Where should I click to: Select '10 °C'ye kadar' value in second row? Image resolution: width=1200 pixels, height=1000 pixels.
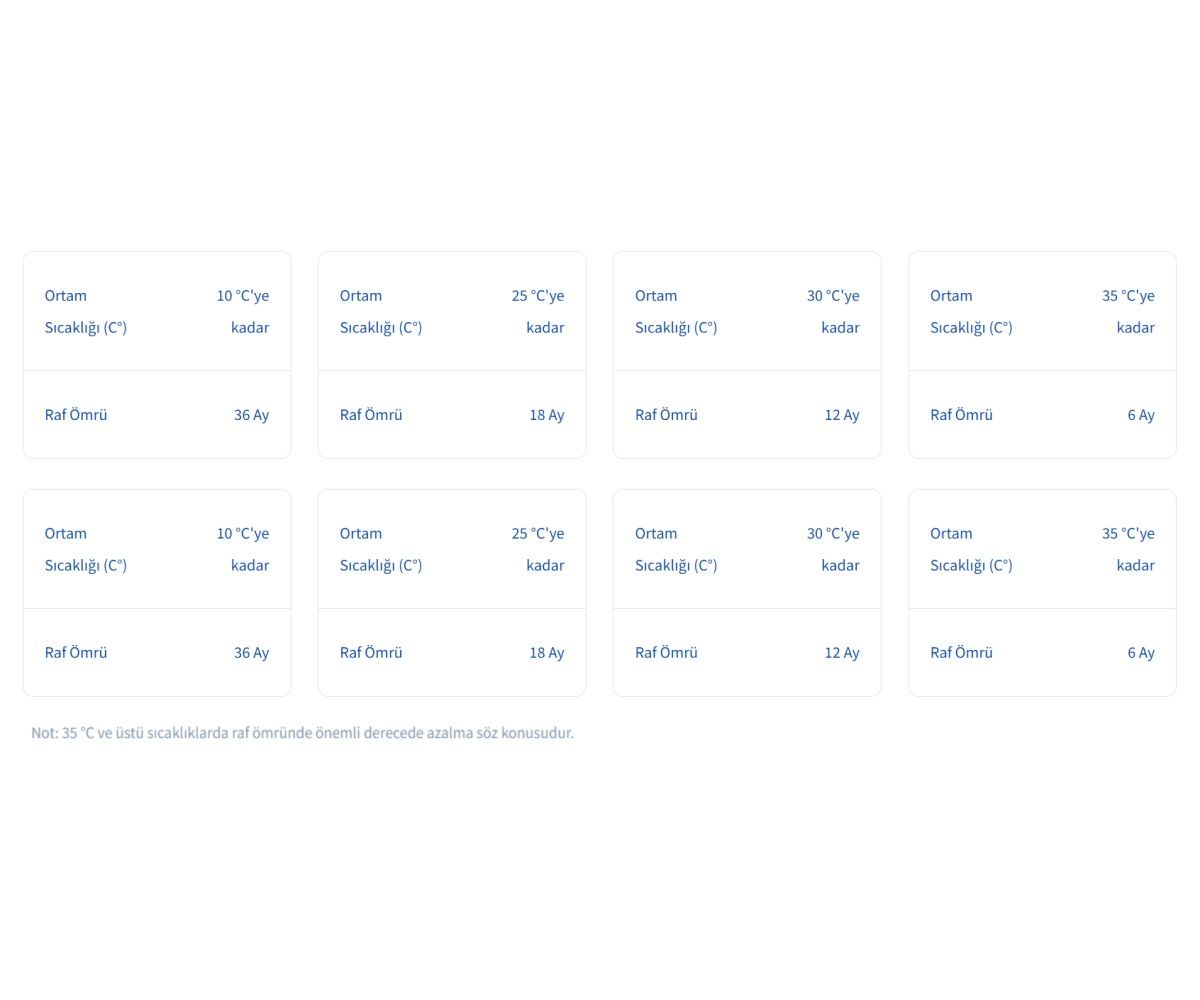coord(243,549)
